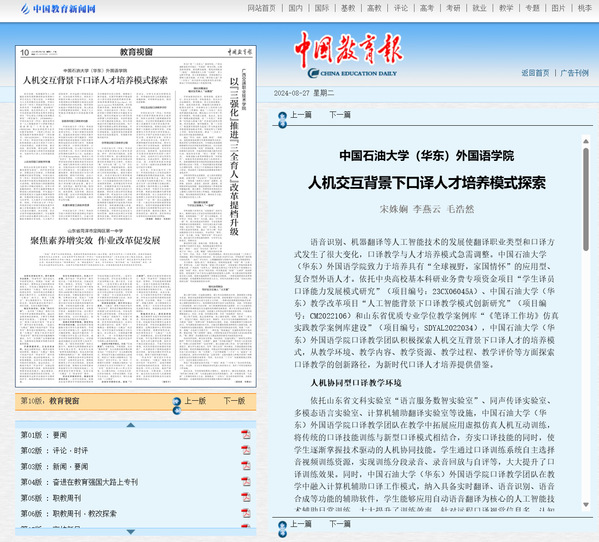Click article scrollbar down arrow
This screenshot has width=599, height=542.
point(586,505)
